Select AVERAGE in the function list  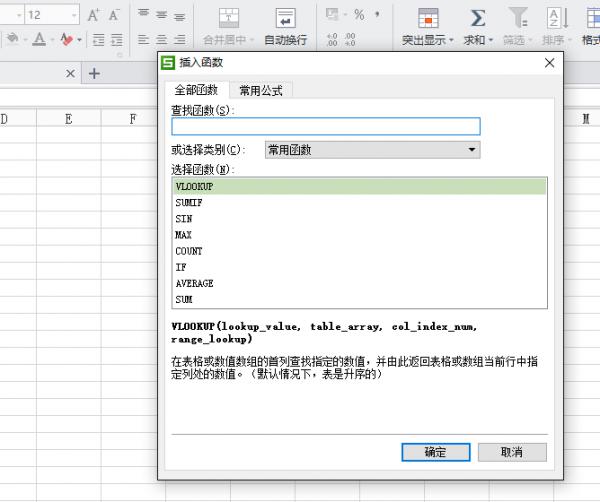point(359,284)
